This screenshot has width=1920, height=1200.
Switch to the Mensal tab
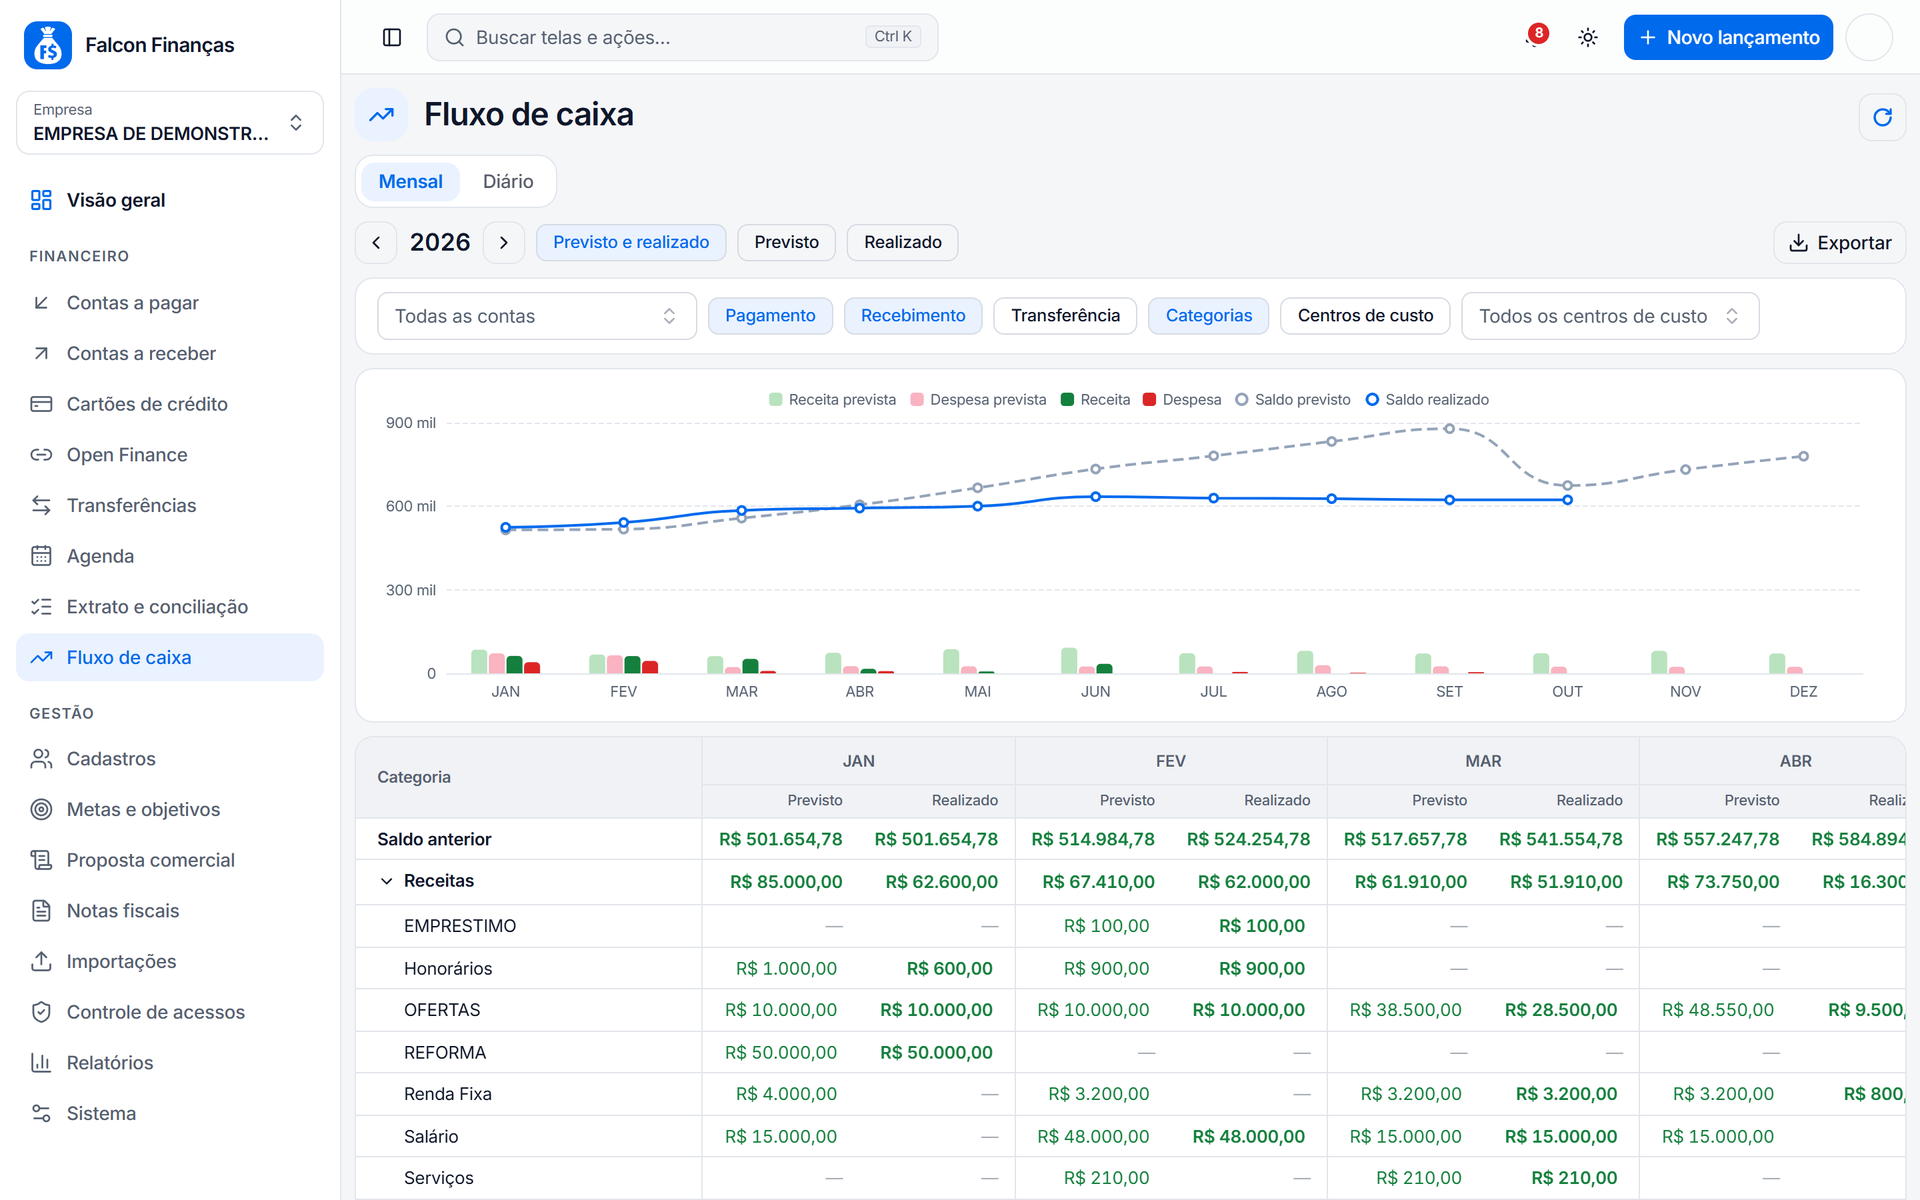(x=410, y=182)
